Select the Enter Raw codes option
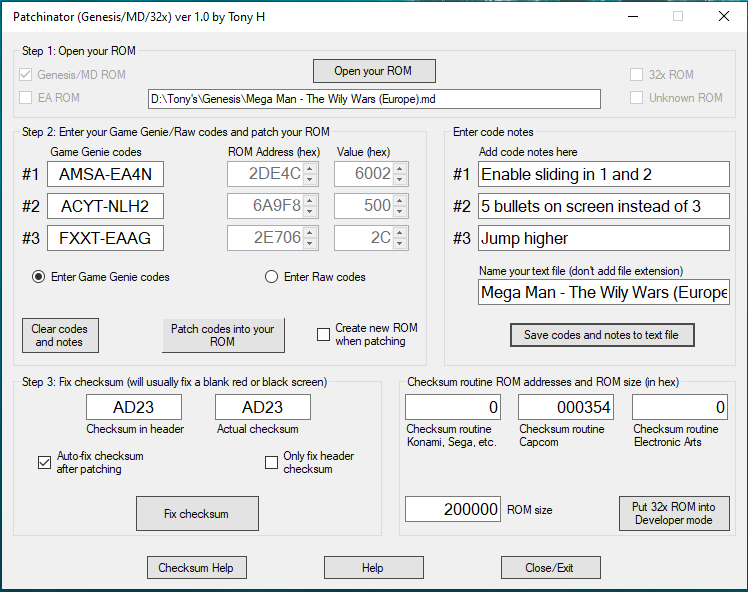748x592 pixels. [271, 277]
